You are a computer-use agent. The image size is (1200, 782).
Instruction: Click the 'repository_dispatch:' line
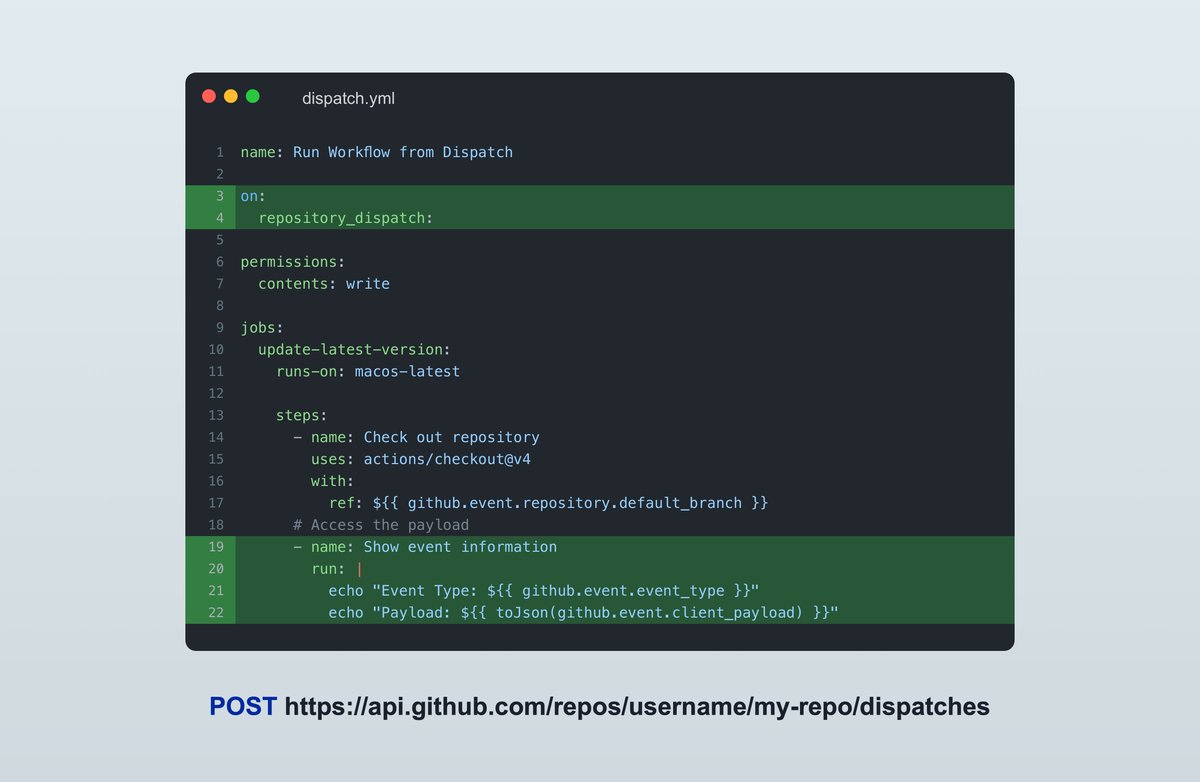[x=346, y=218]
